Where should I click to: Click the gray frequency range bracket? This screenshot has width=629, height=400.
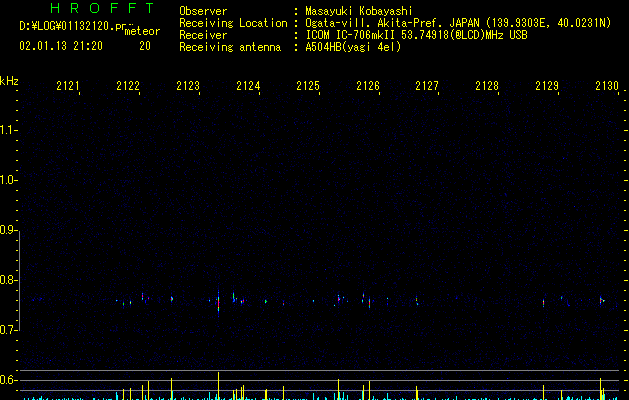coord(19,280)
